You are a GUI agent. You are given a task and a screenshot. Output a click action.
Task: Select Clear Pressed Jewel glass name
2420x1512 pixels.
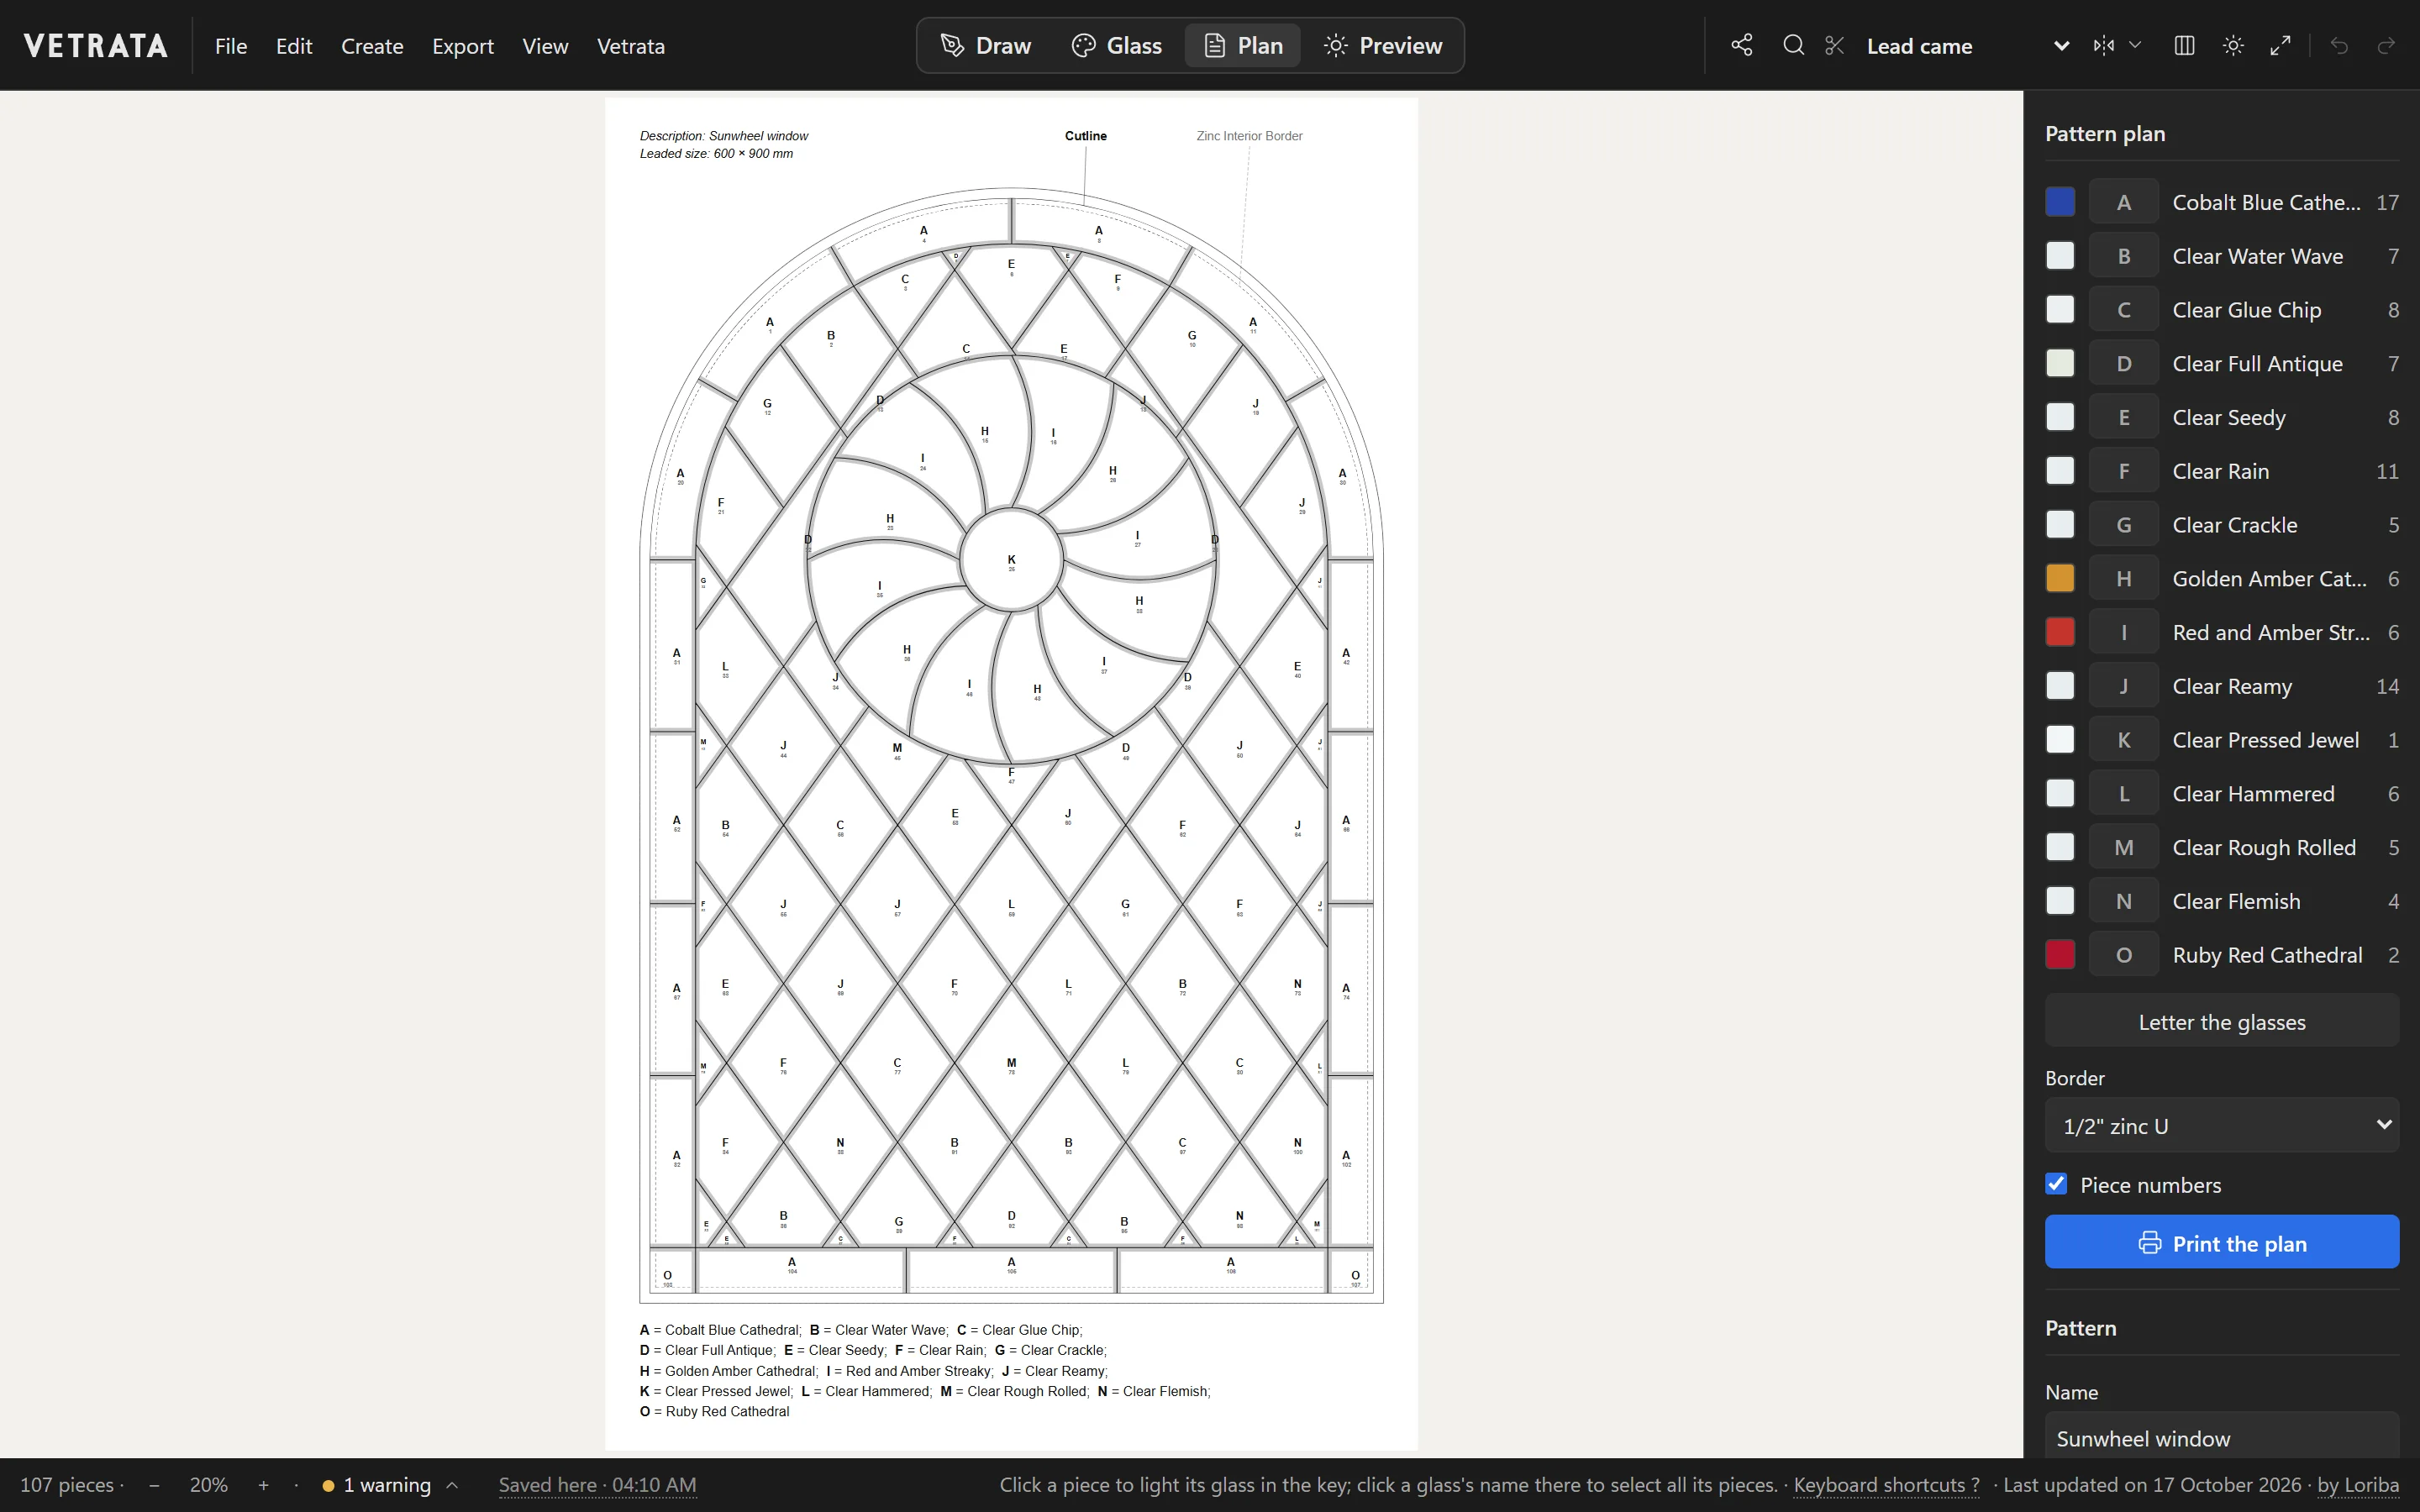point(2265,740)
